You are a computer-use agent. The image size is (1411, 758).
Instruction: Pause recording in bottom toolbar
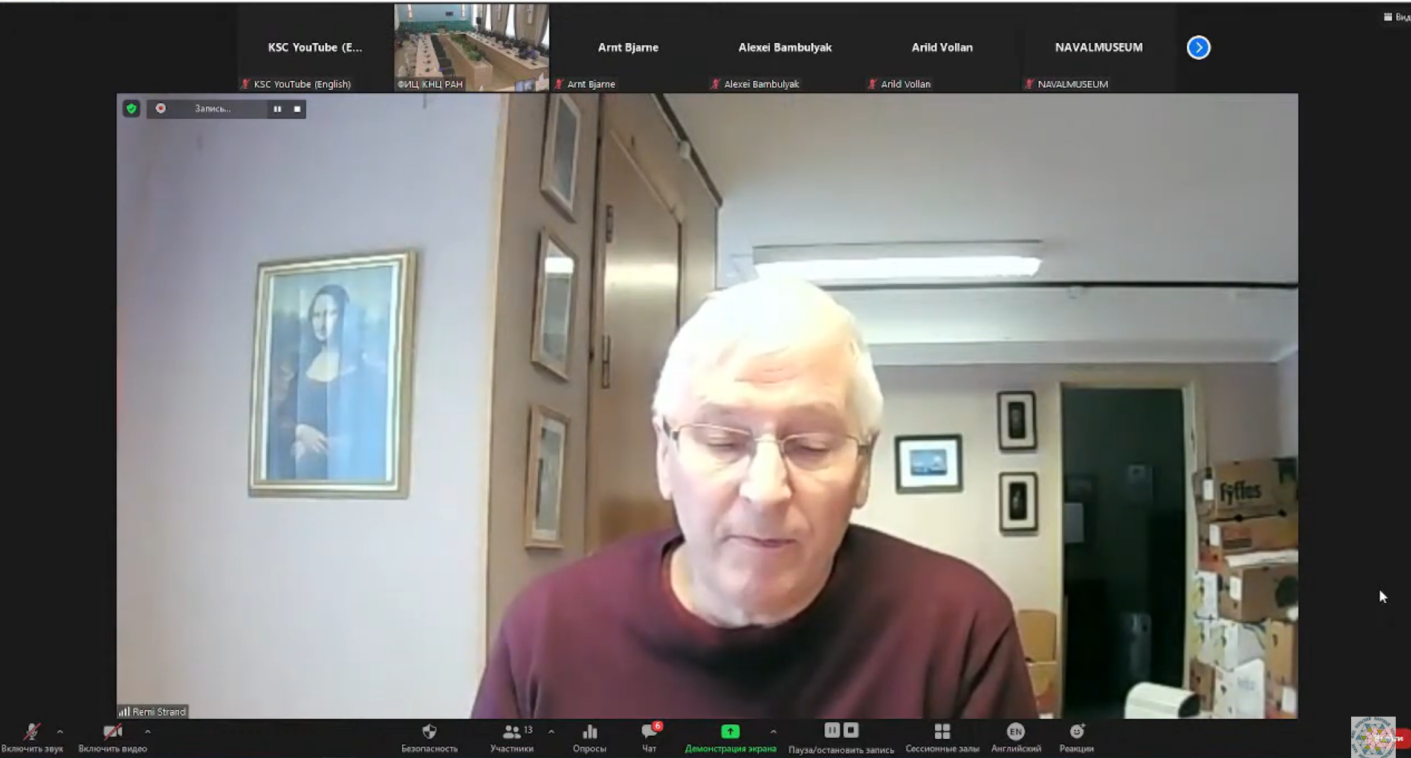coord(831,731)
